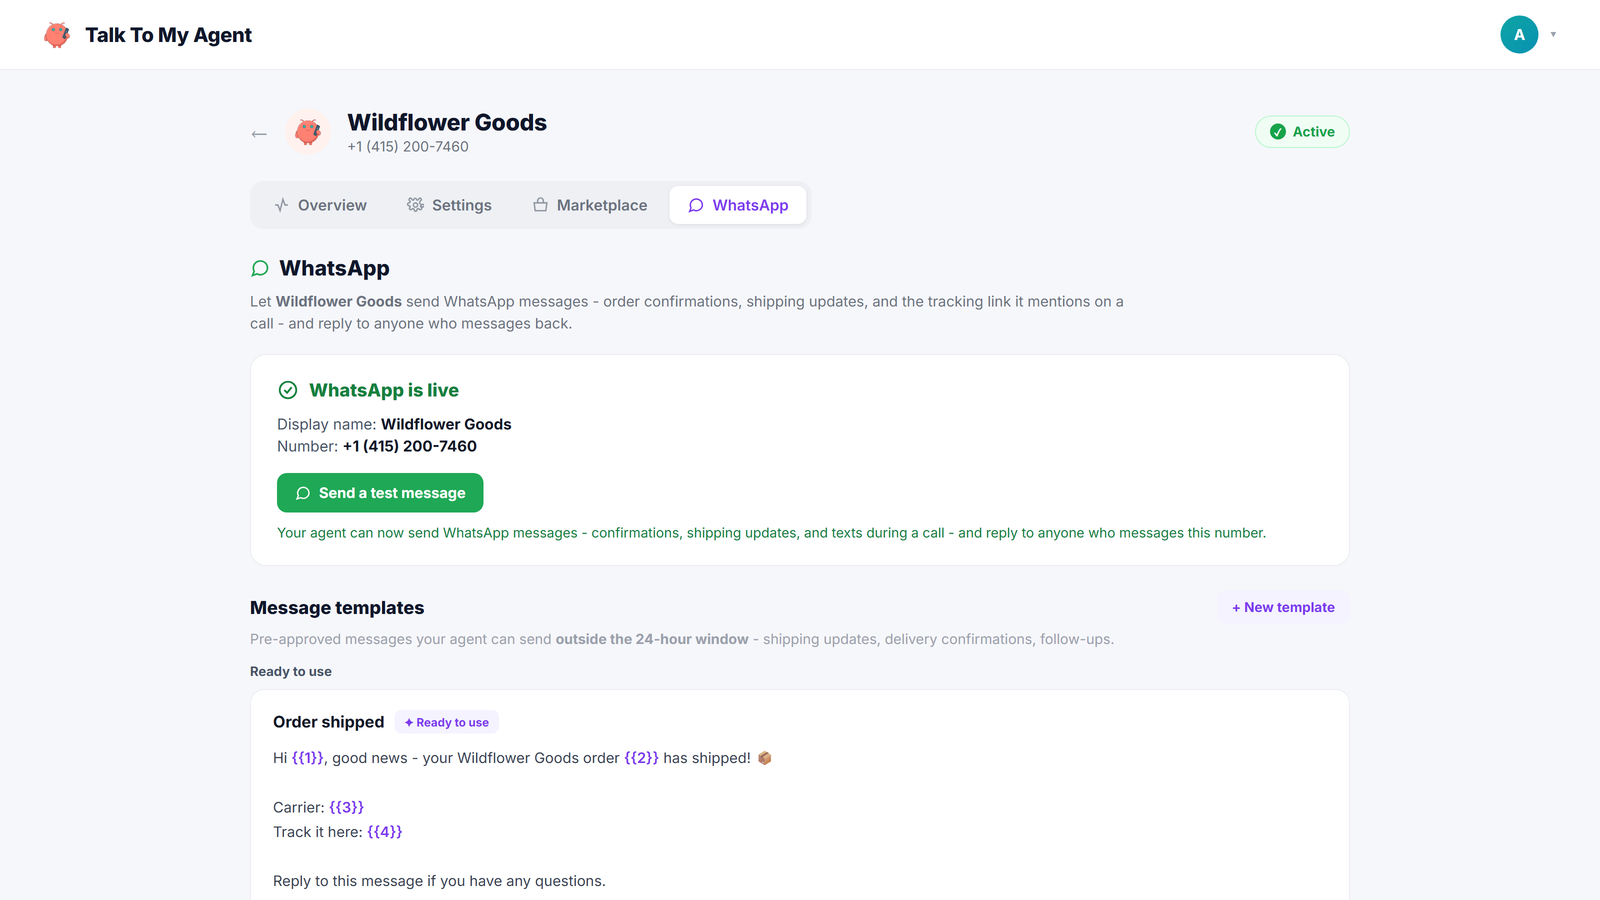Click the Active status badge
Screen dimensions: 1600x900
click(1302, 132)
